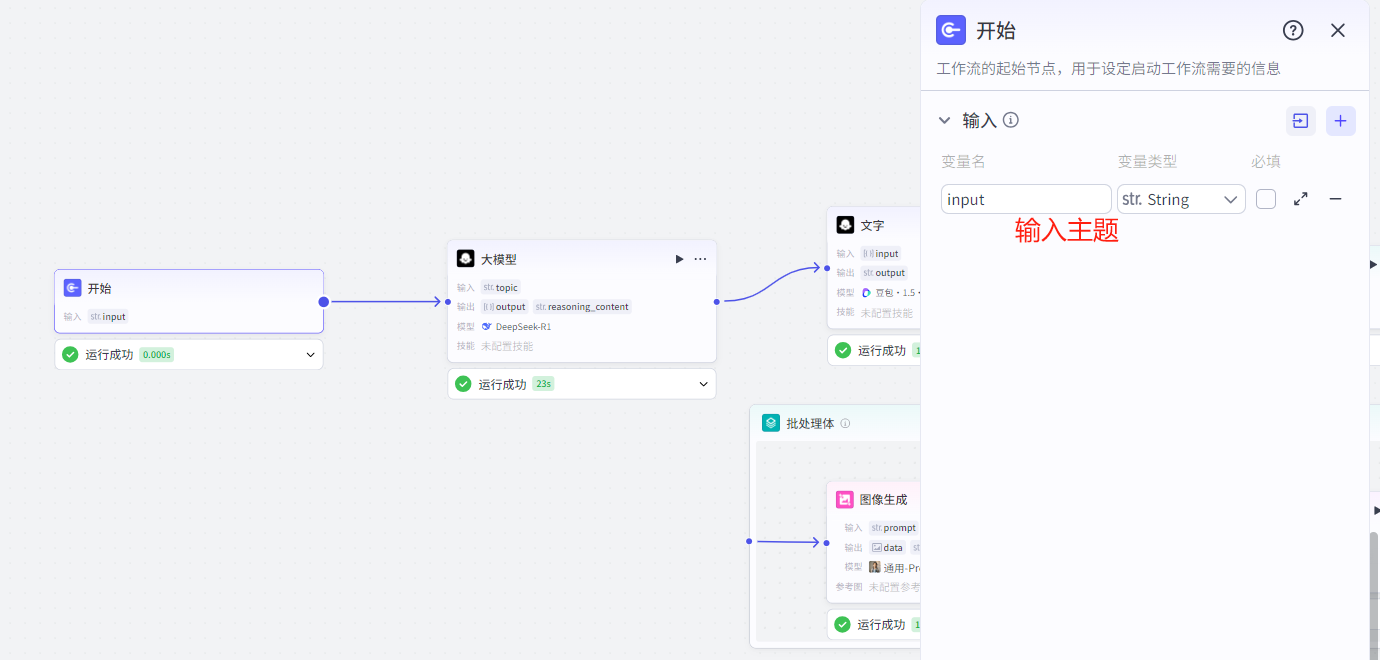Click the import variables icon beside 输入
Image resolution: width=1380 pixels, height=660 pixels.
tap(1300, 121)
